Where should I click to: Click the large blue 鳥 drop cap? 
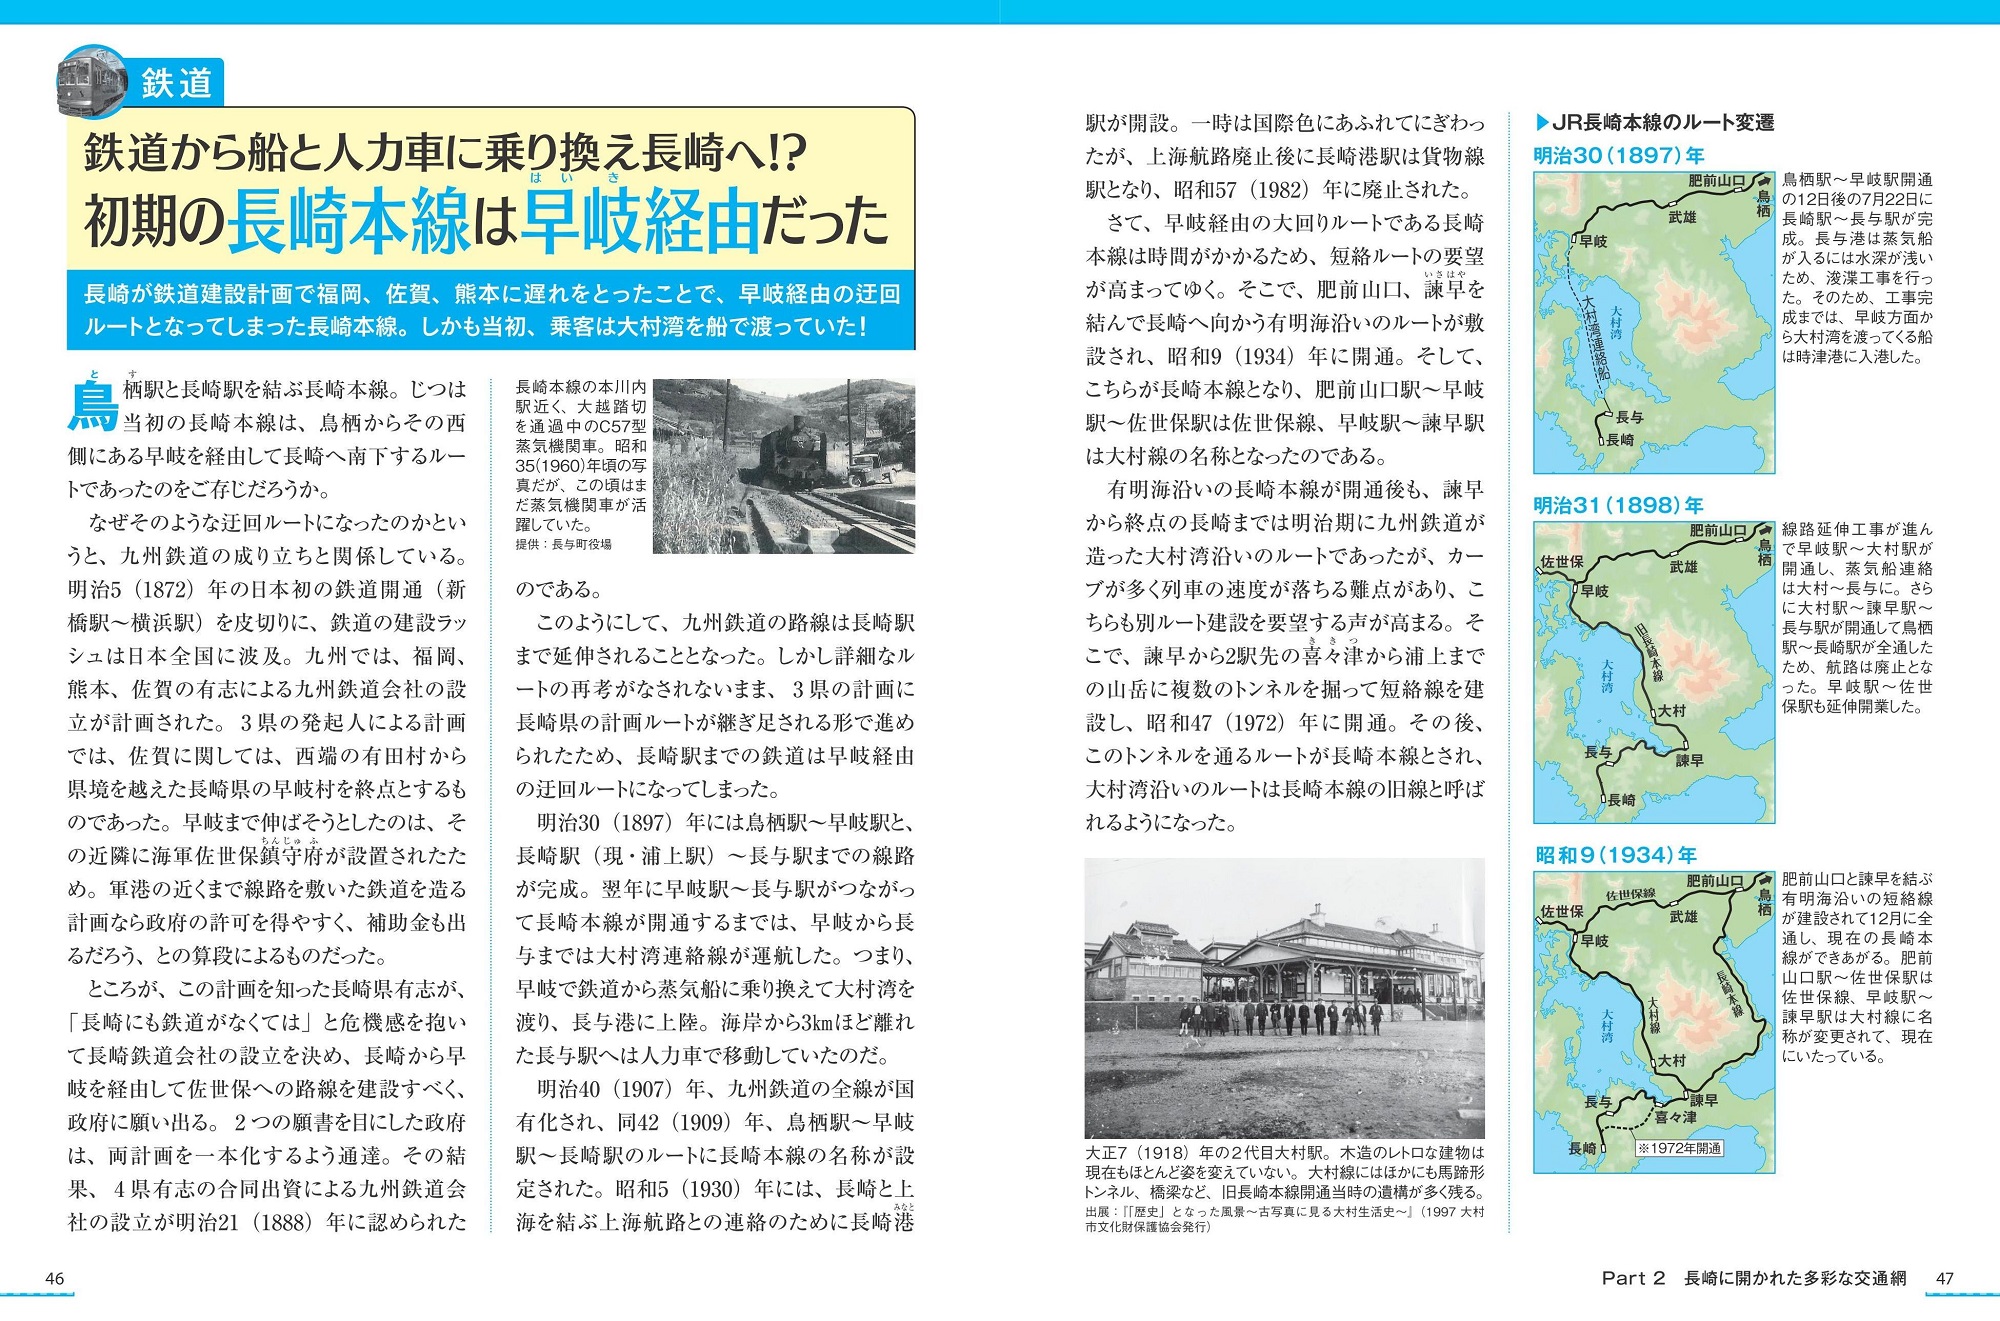[92, 405]
